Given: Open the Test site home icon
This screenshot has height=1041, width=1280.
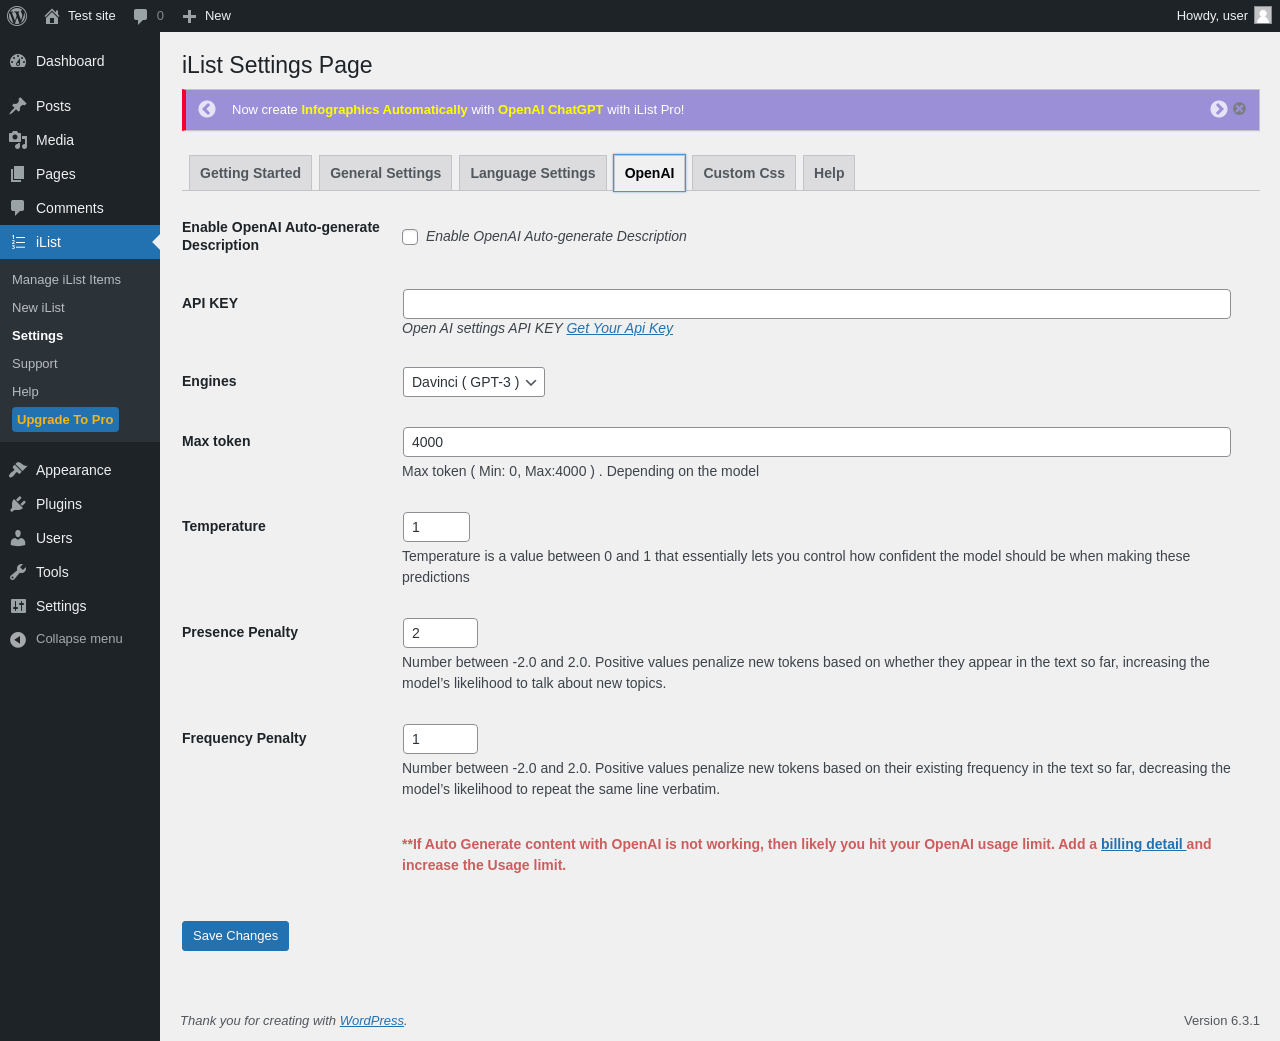Looking at the screenshot, I should (52, 16).
